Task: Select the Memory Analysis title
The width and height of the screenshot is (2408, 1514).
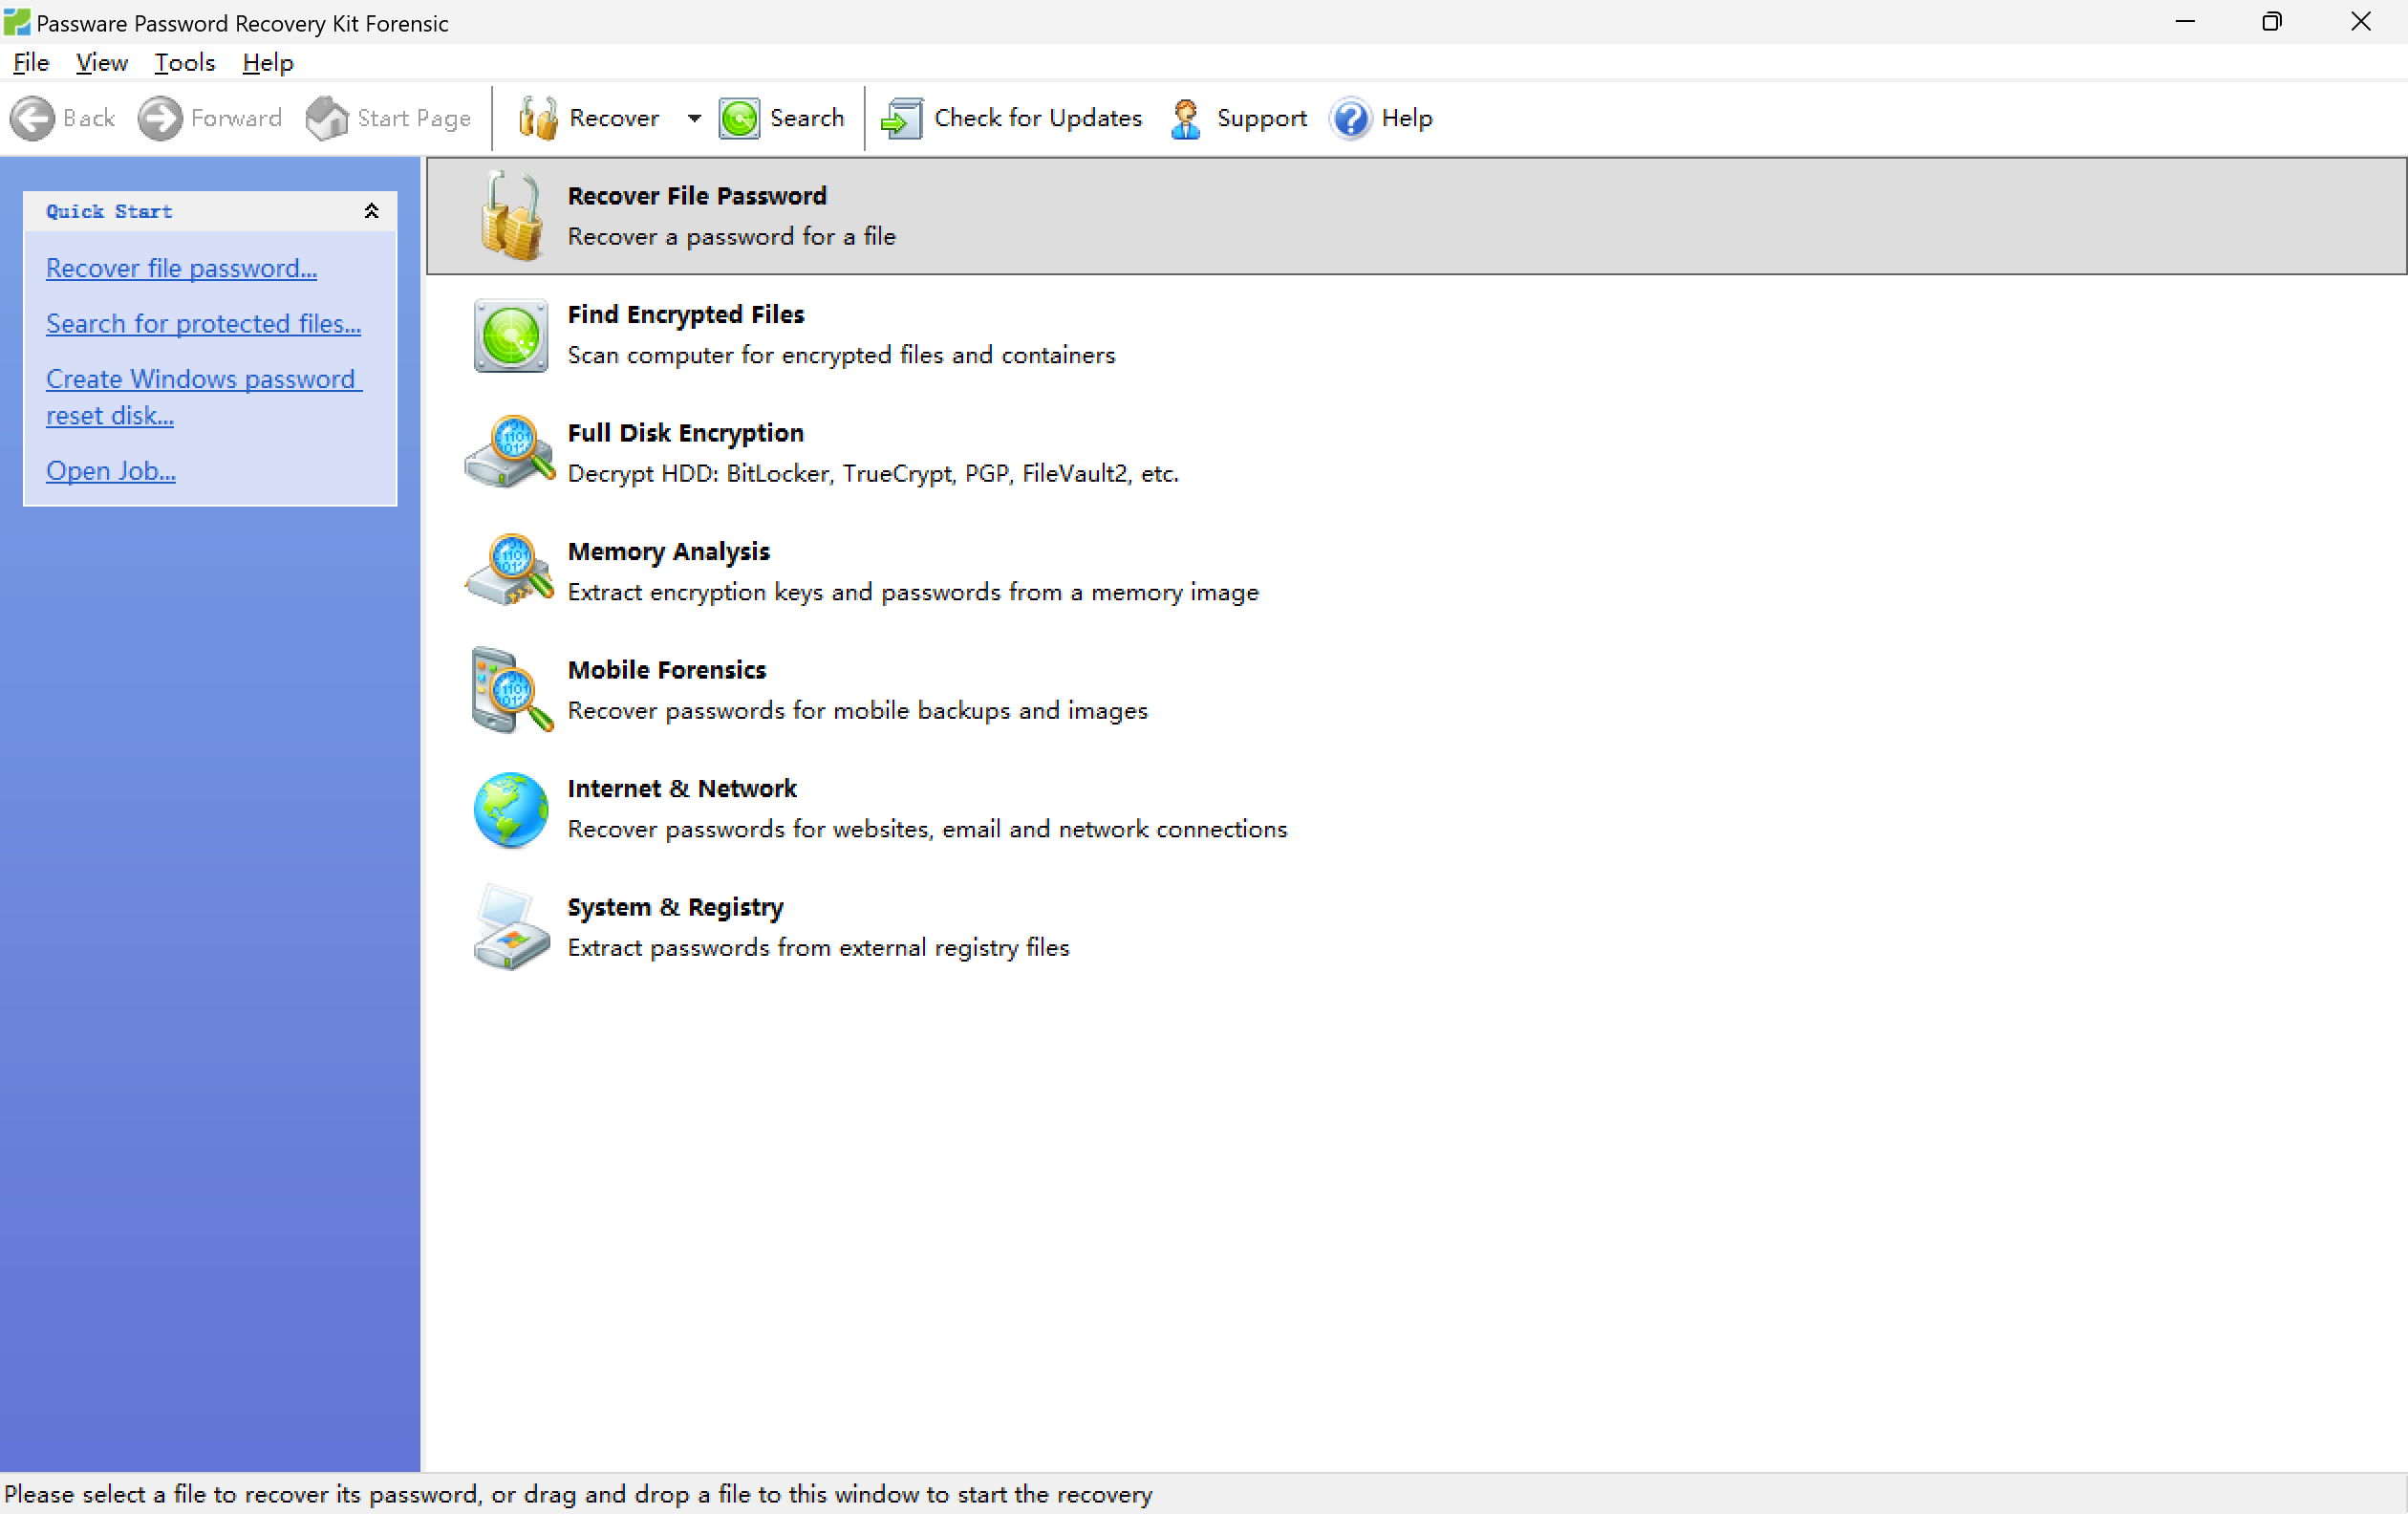Action: tap(669, 551)
